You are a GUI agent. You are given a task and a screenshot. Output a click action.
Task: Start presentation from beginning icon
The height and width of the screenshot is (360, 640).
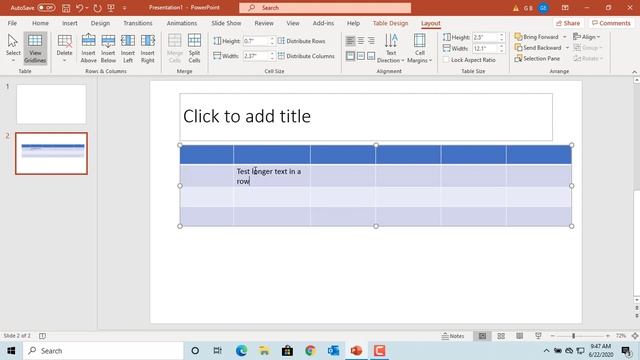[111, 8]
